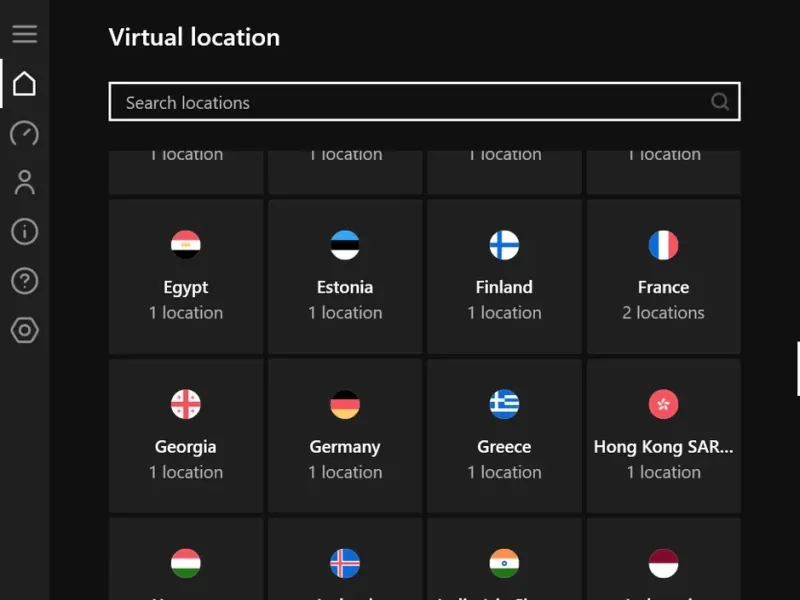The height and width of the screenshot is (600, 800).
Task: Click "1 location" under Georgia
Action: coord(186,472)
